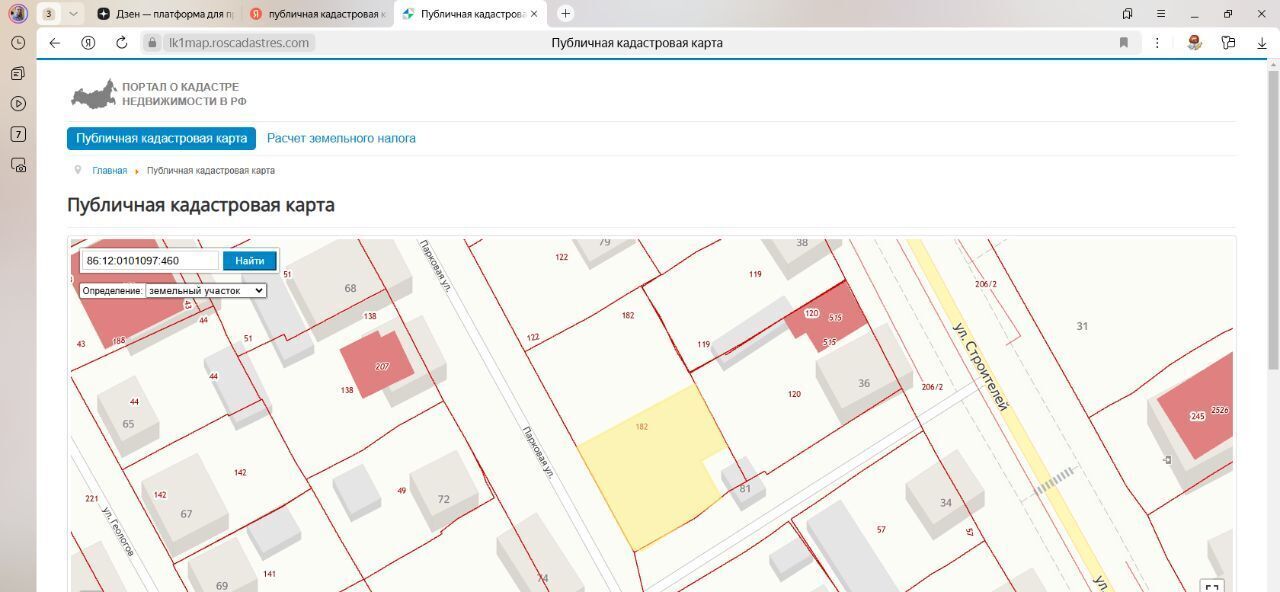Screen dimensions: 1280x592
Task: Click page heading Публичная кадастровая карта
Action: [x=201, y=205]
